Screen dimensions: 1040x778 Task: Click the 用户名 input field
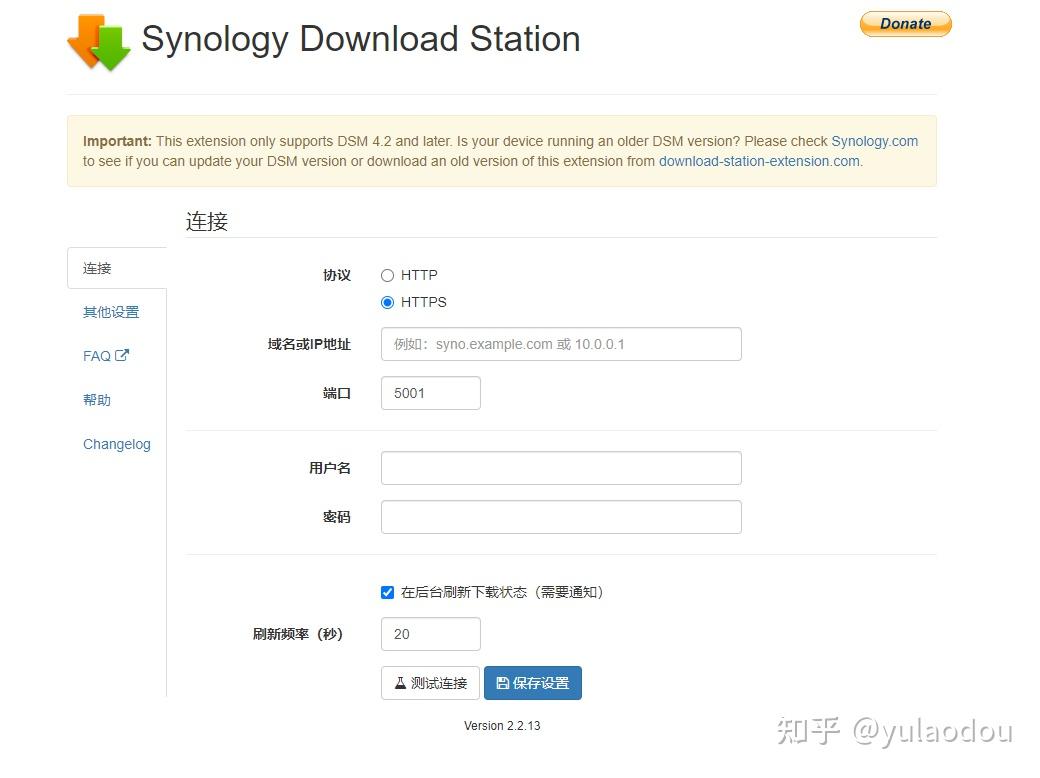[x=561, y=467]
